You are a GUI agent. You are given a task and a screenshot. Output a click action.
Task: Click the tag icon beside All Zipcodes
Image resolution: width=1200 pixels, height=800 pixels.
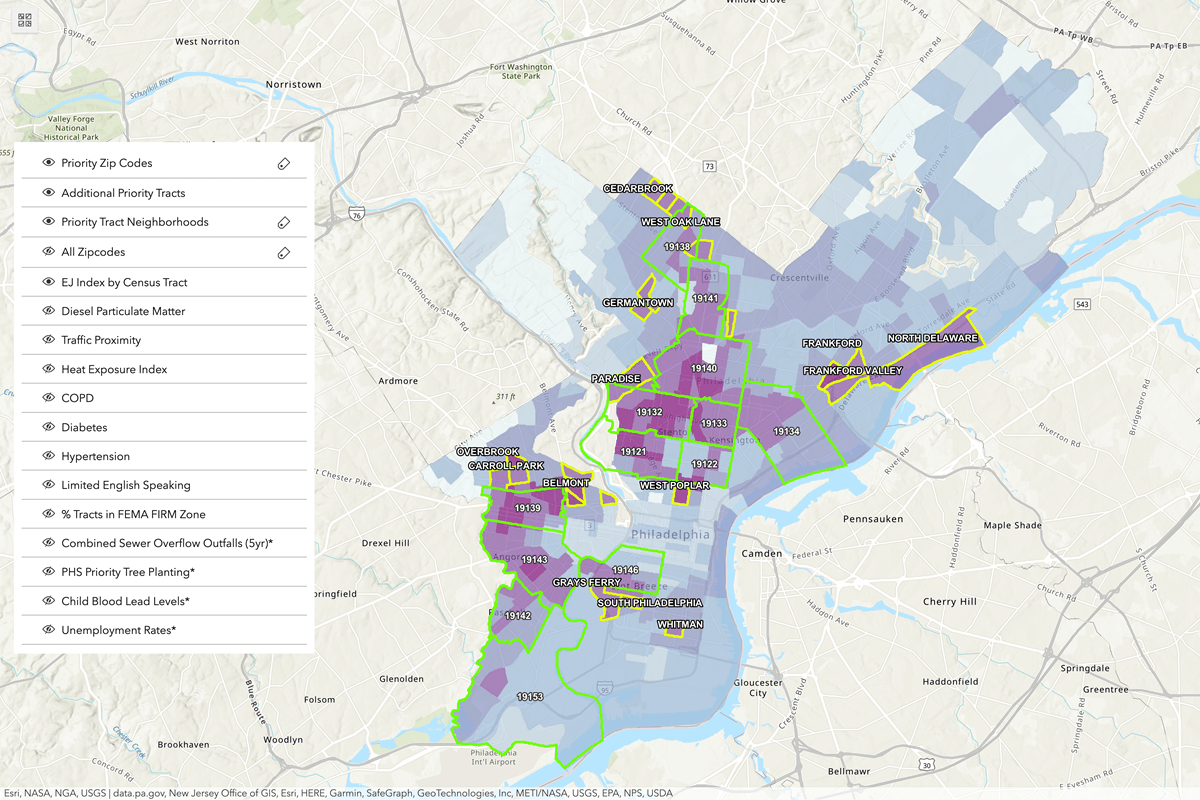click(284, 251)
